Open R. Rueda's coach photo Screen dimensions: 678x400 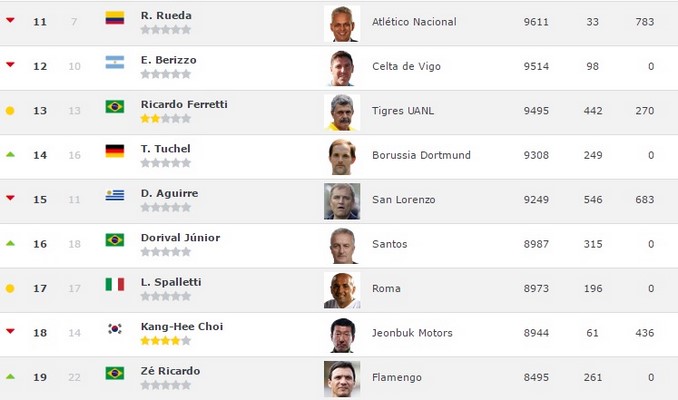coord(341,23)
